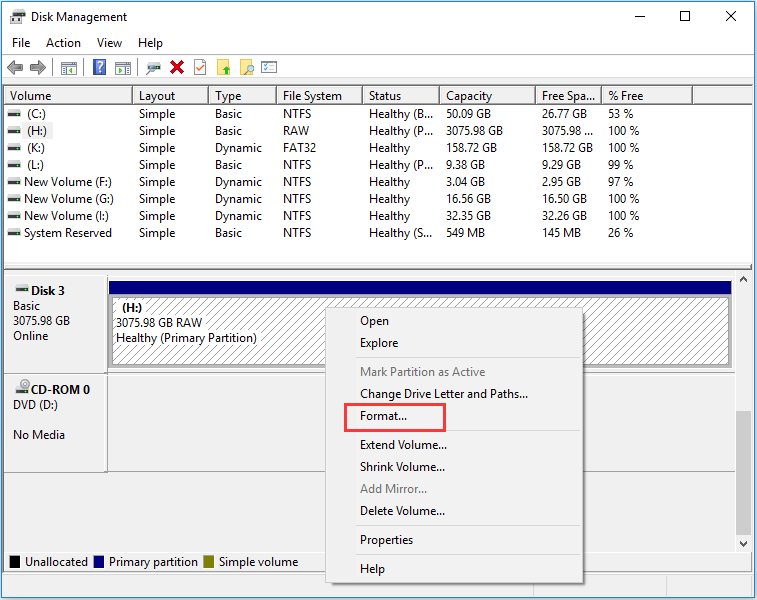757x600 pixels.
Task: Open the Action menu
Action: pos(63,43)
